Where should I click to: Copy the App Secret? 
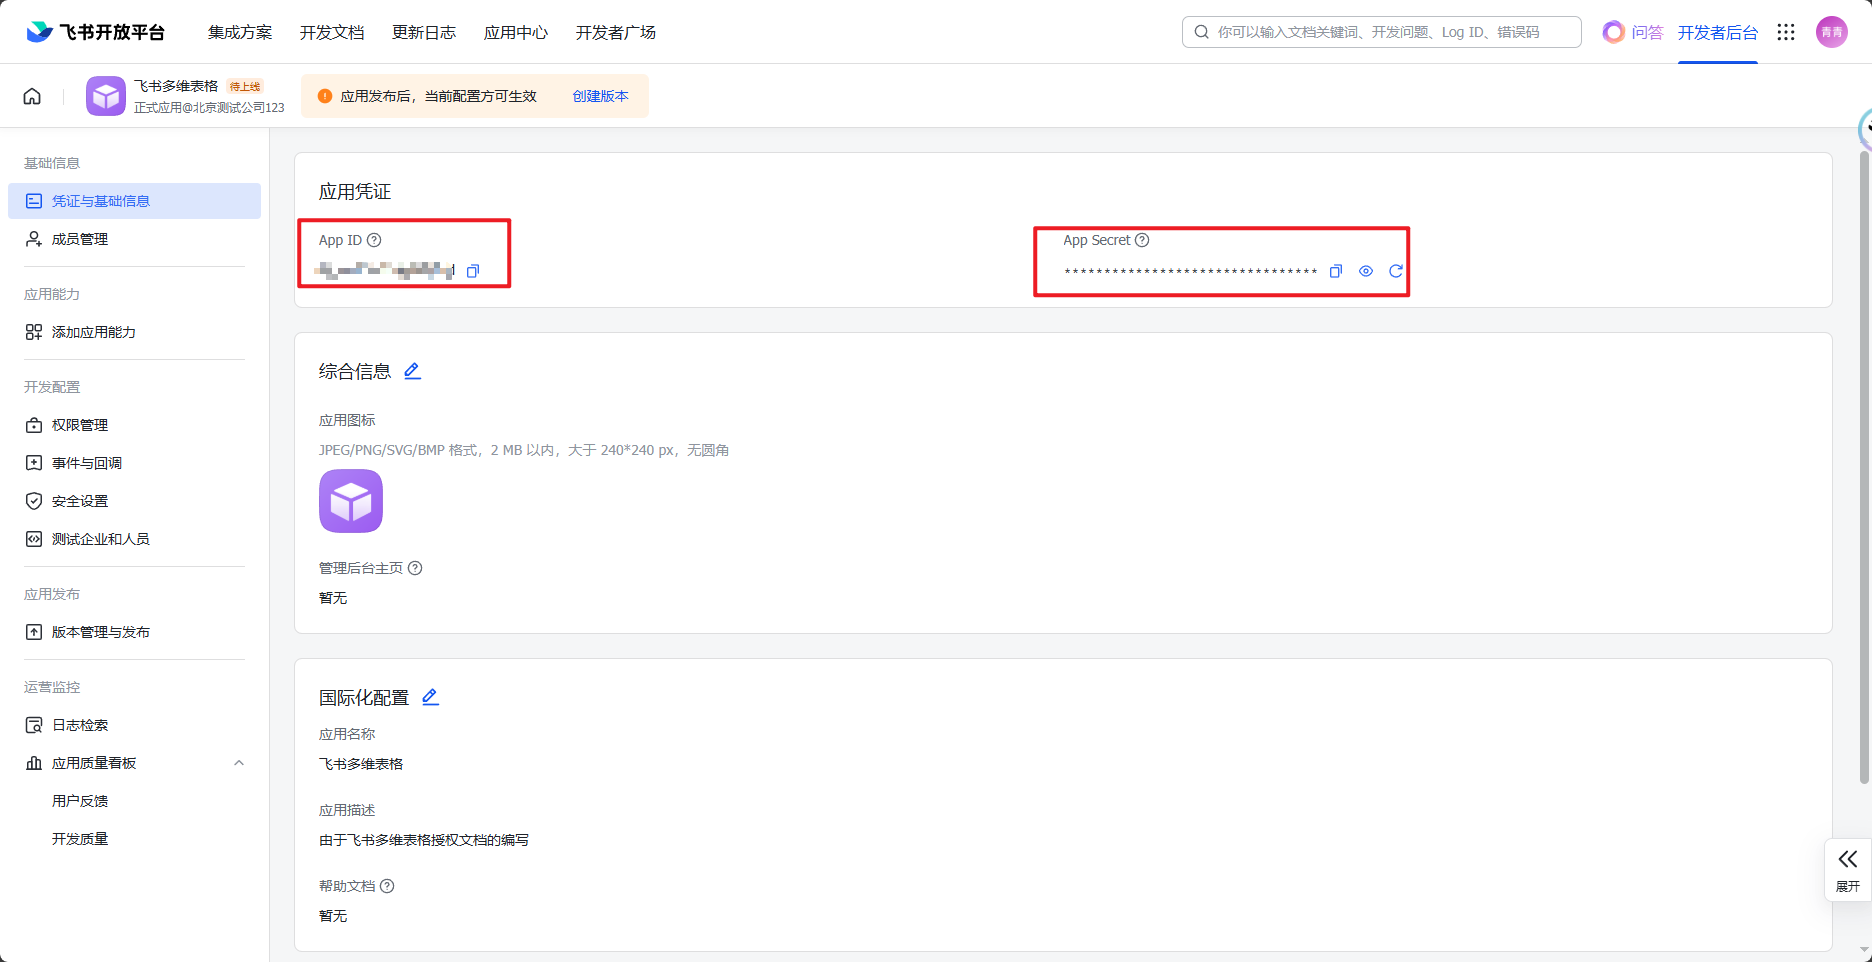[x=1335, y=271]
